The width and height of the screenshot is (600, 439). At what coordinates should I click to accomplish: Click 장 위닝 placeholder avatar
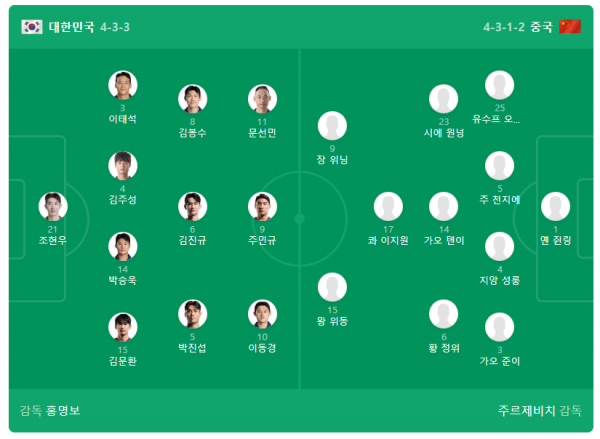click(332, 126)
